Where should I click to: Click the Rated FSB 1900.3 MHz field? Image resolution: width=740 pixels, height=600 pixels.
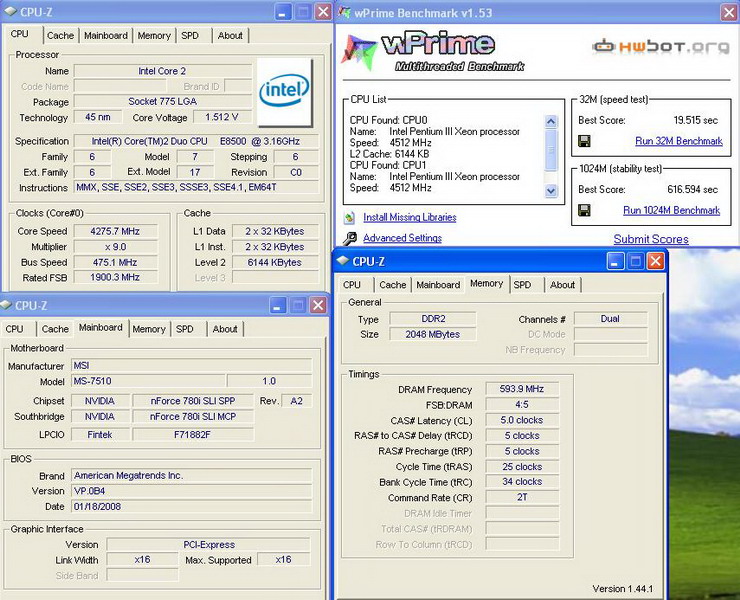[x=115, y=277]
